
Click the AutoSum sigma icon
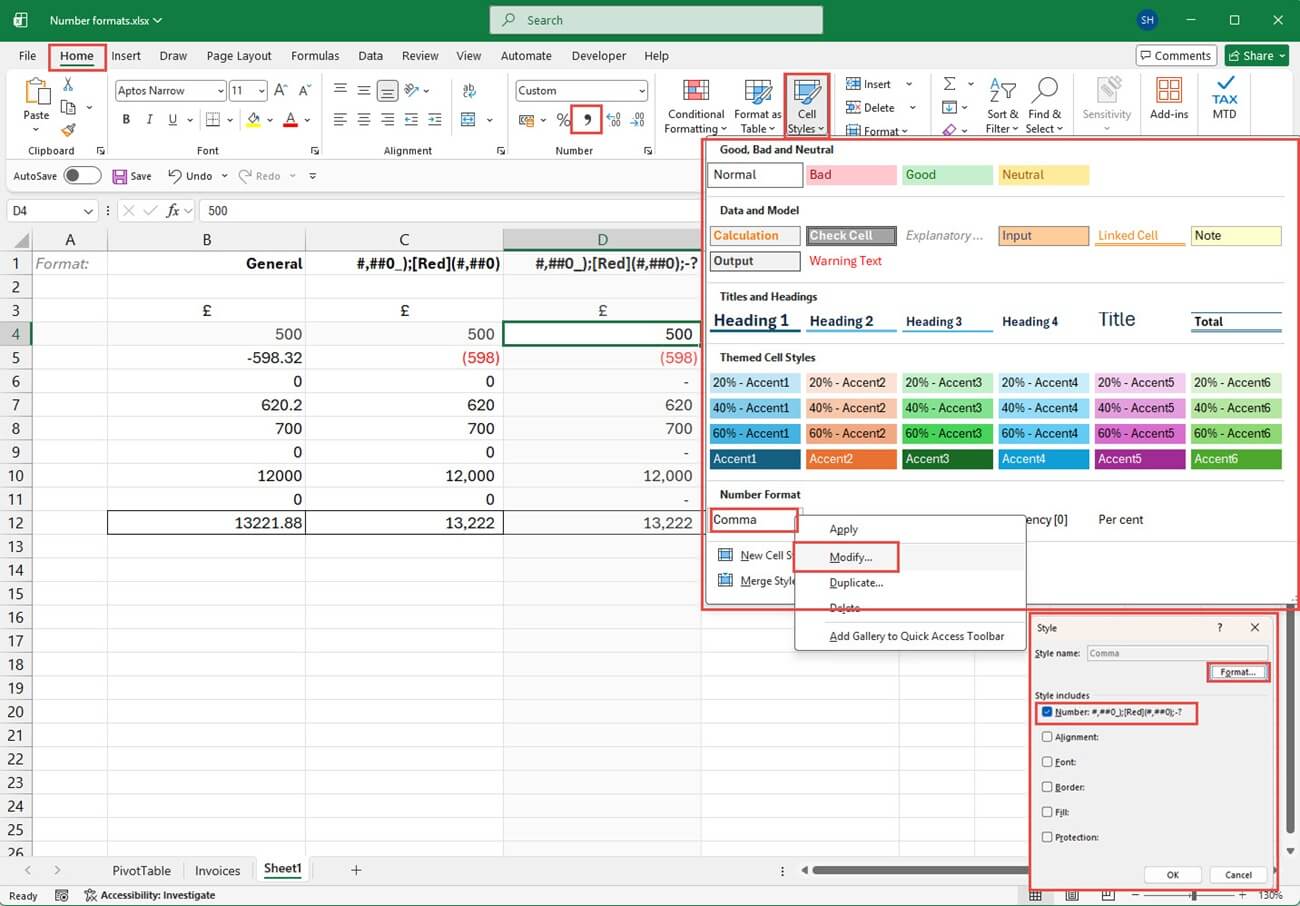click(949, 84)
